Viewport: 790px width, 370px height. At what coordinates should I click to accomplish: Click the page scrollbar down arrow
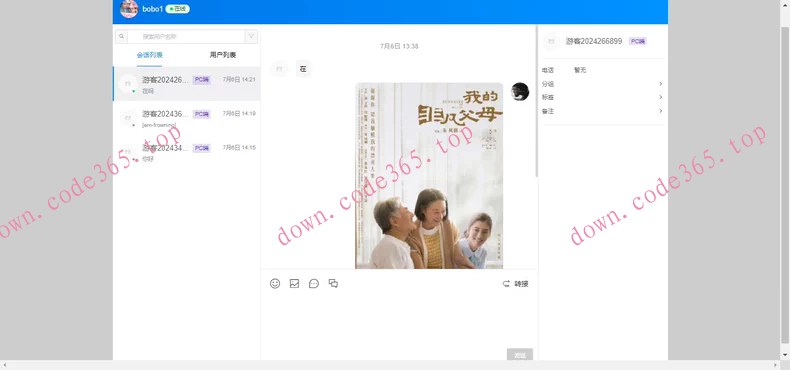[x=785, y=355]
